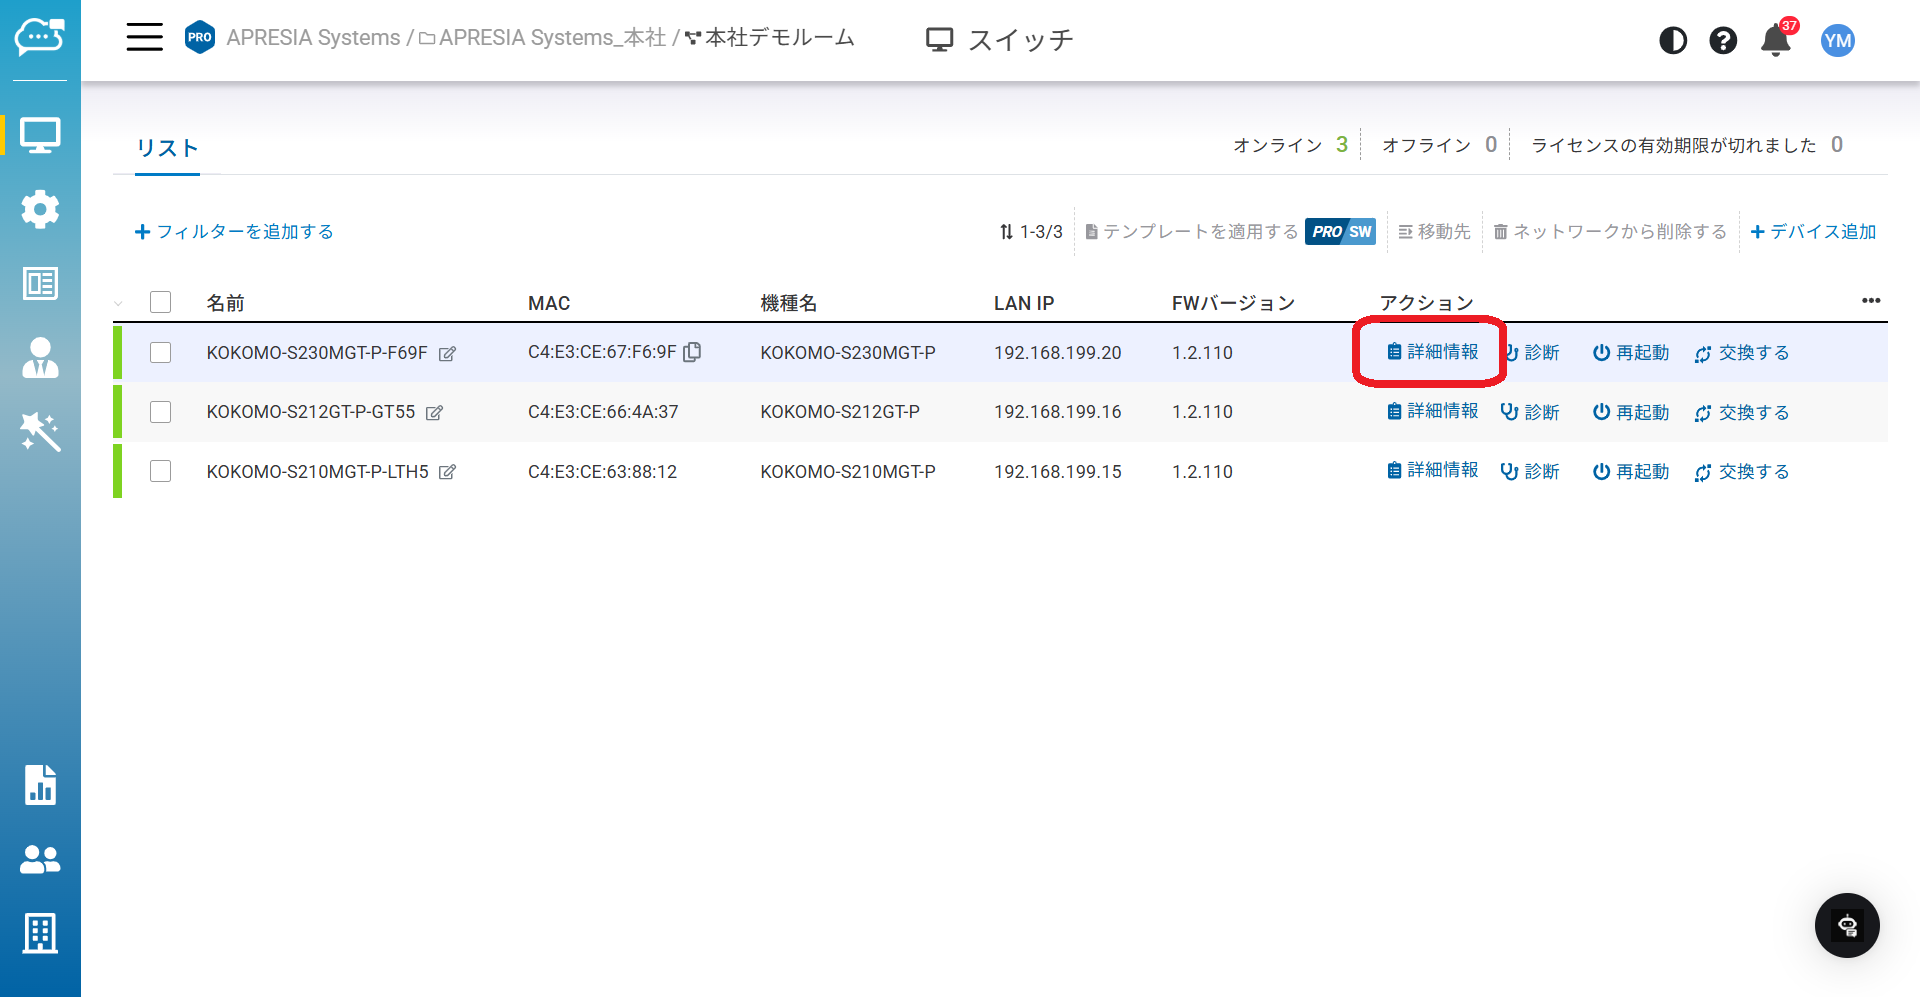Click デバイス追加 to add device
This screenshot has width=1920, height=997.
pyautogui.click(x=1813, y=232)
